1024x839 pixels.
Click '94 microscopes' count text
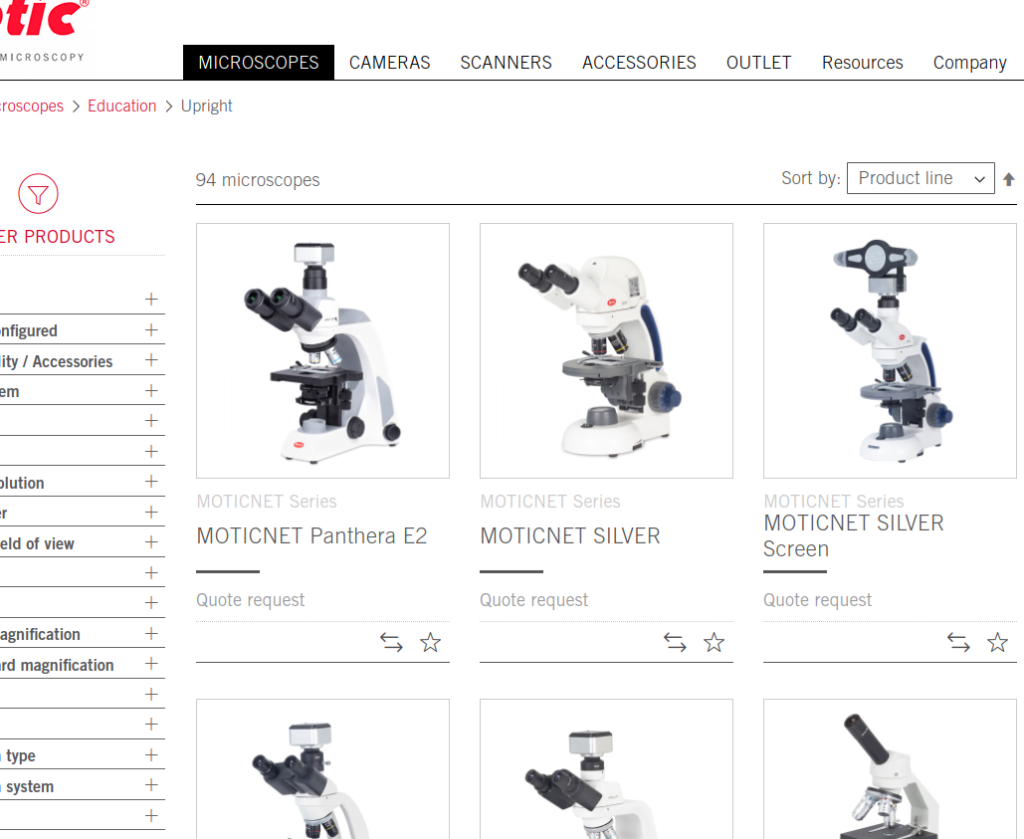258,180
